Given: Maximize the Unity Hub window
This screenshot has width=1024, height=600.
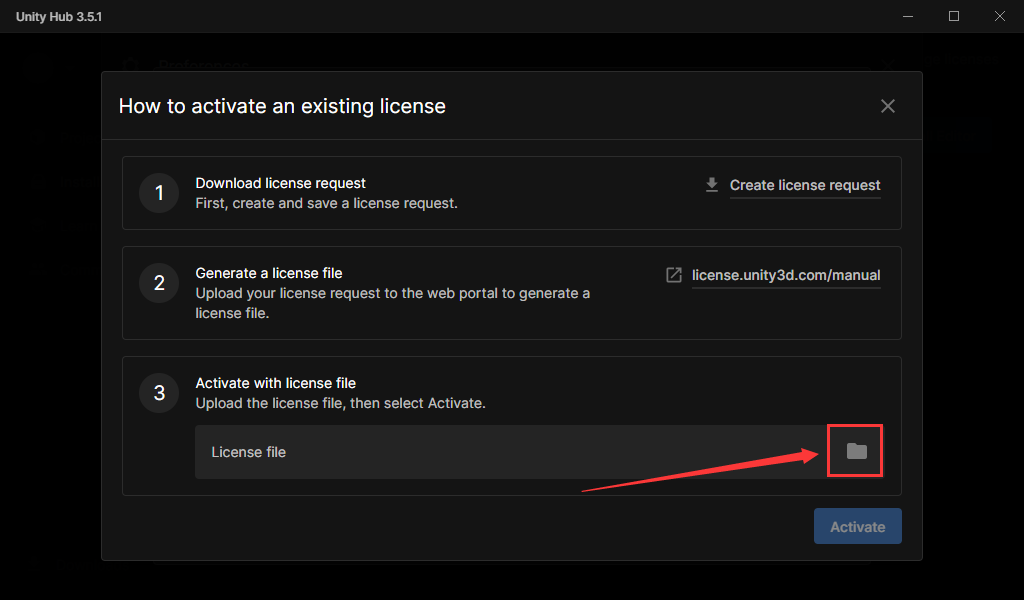Looking at the screenshot, I should point(954,16).
